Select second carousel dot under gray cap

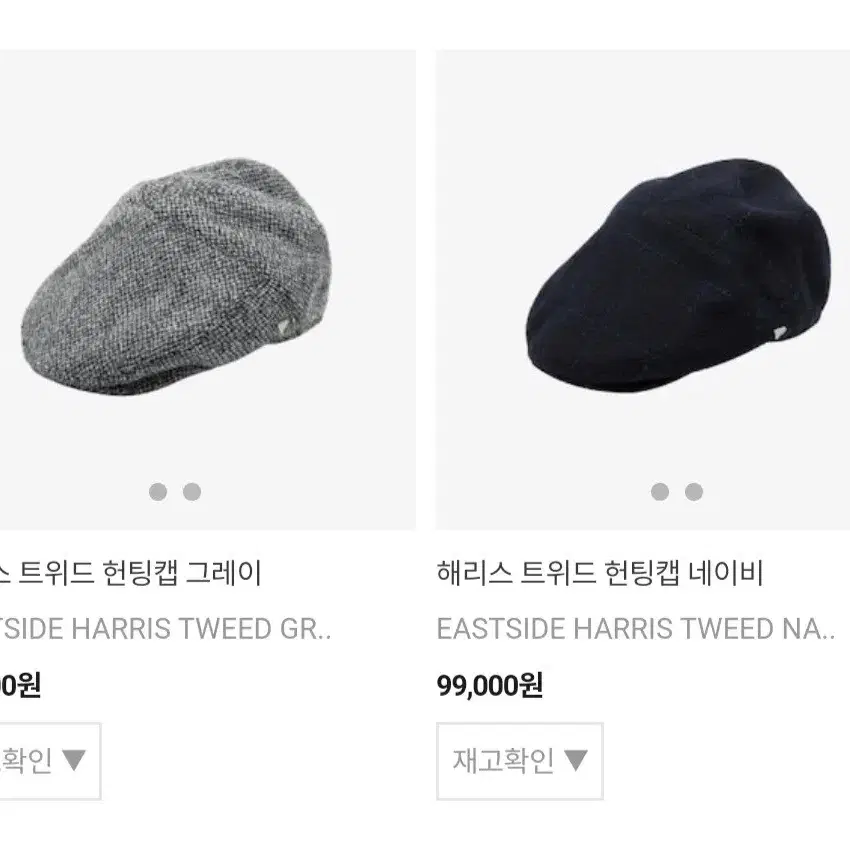click(192, 492)
